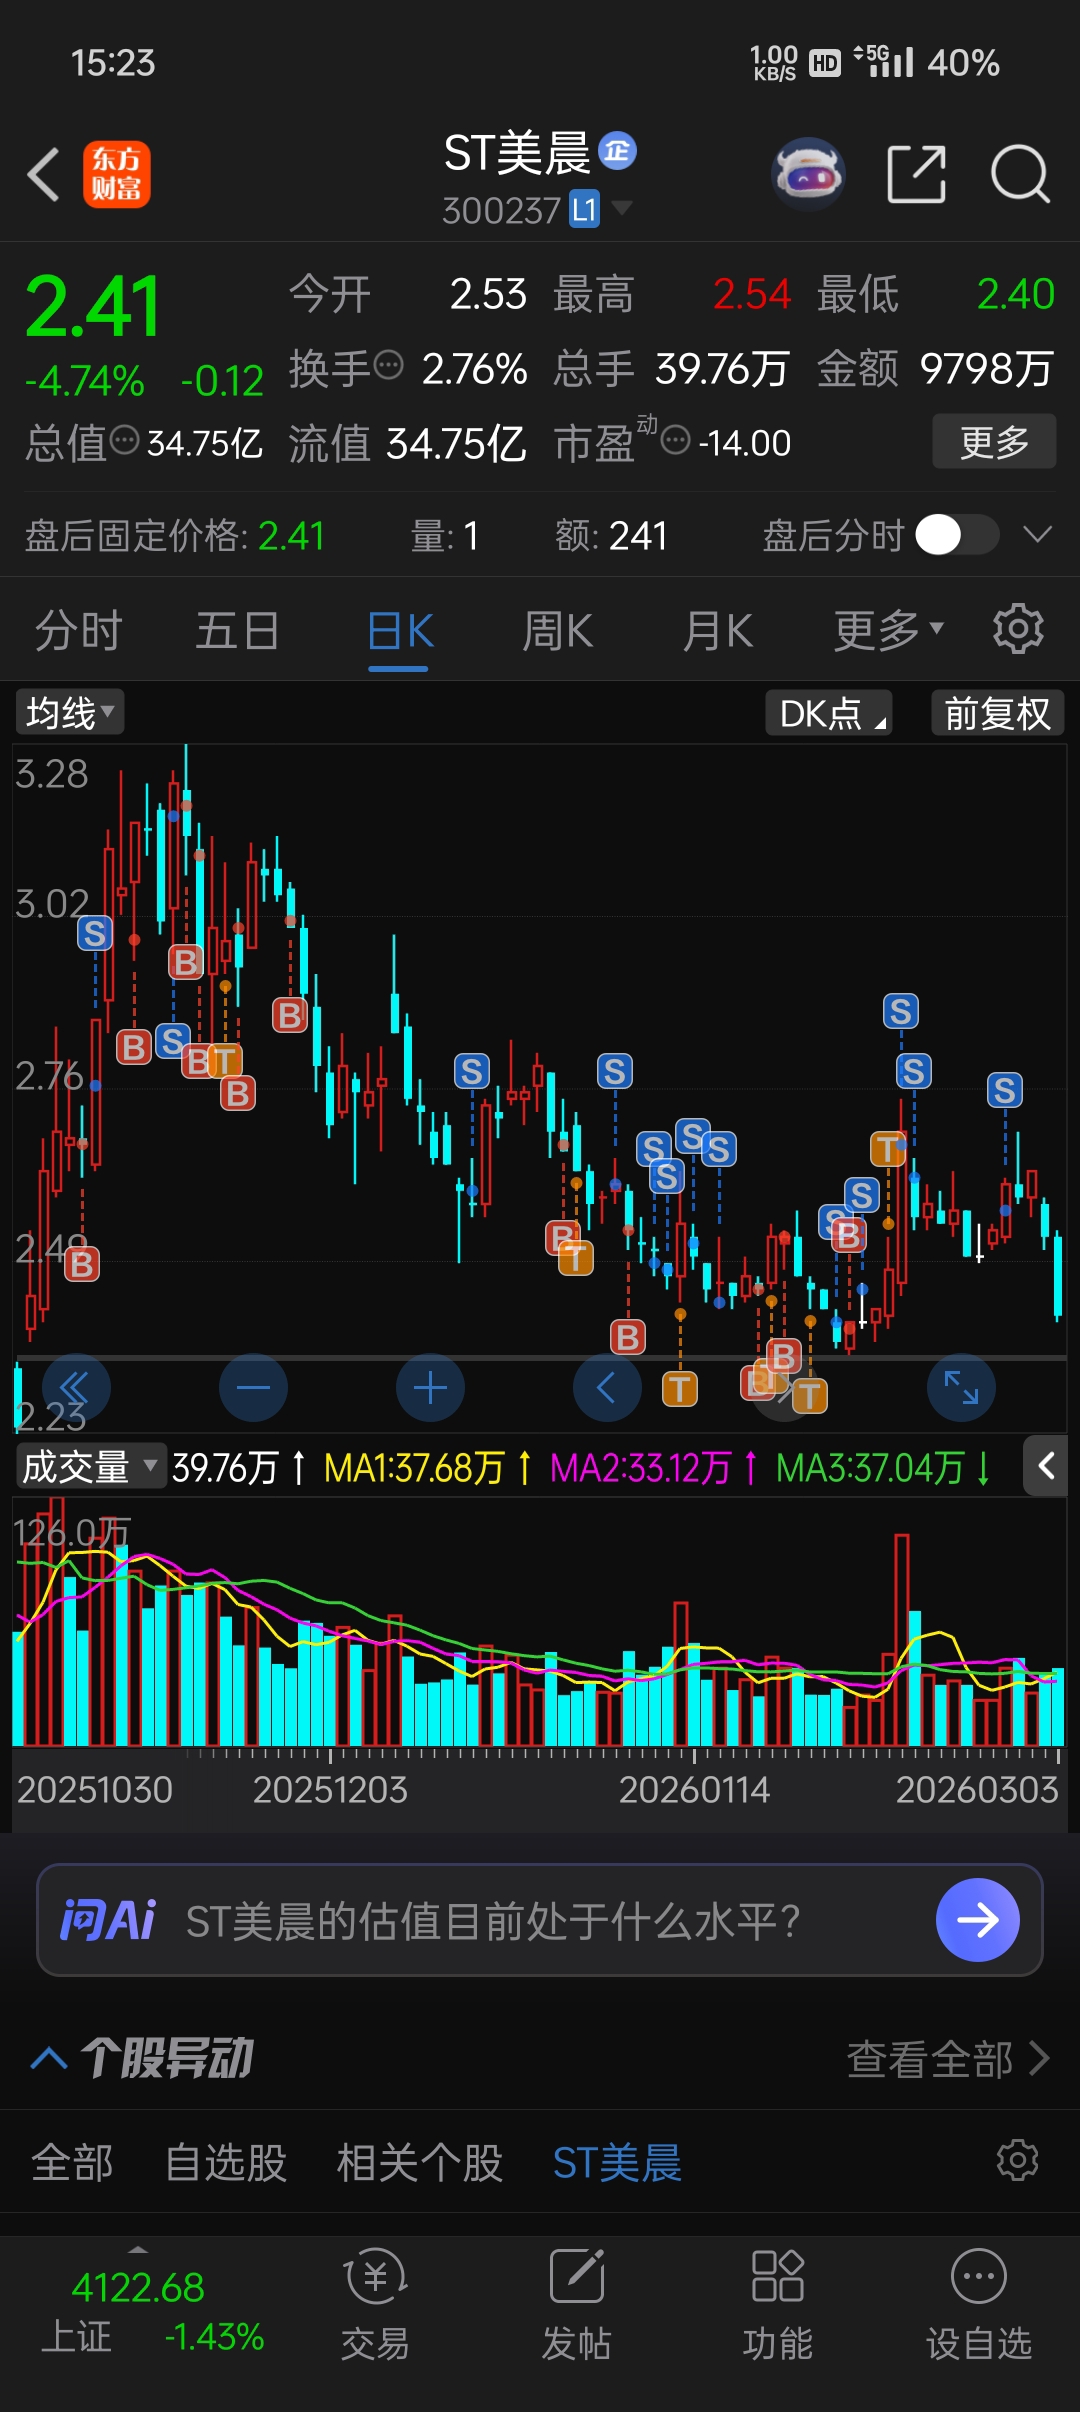This screenshot has width=1080, height=2412.
Task: Open the 发帖 post icon
Action: [x=576, y=2304]
